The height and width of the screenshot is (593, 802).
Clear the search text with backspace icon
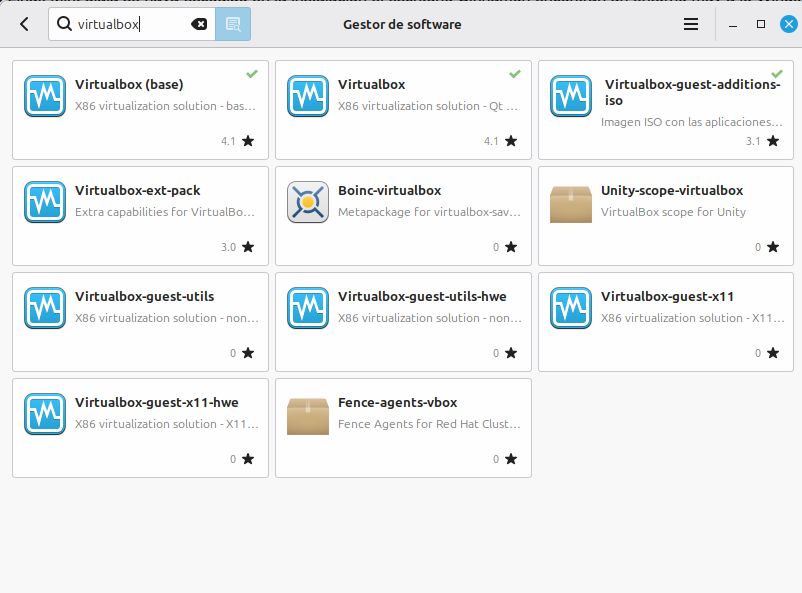(199, 24)
